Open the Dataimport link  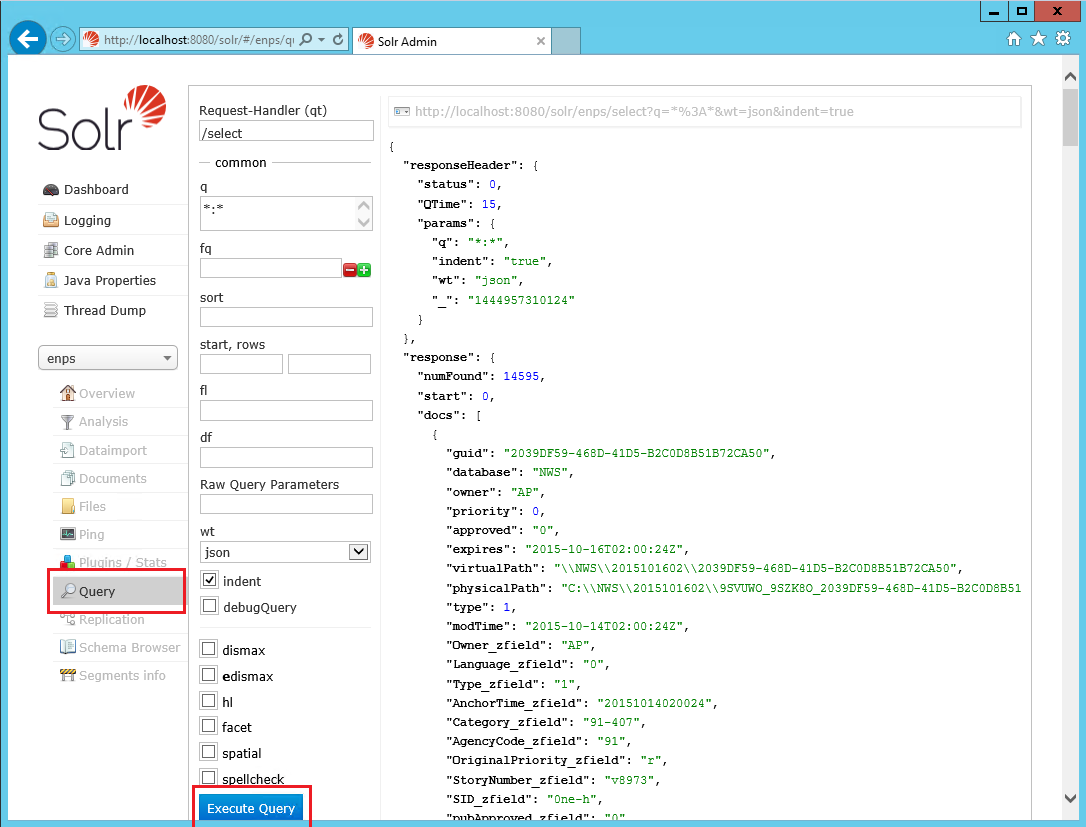pyautogui.click(x=113, y=450)
